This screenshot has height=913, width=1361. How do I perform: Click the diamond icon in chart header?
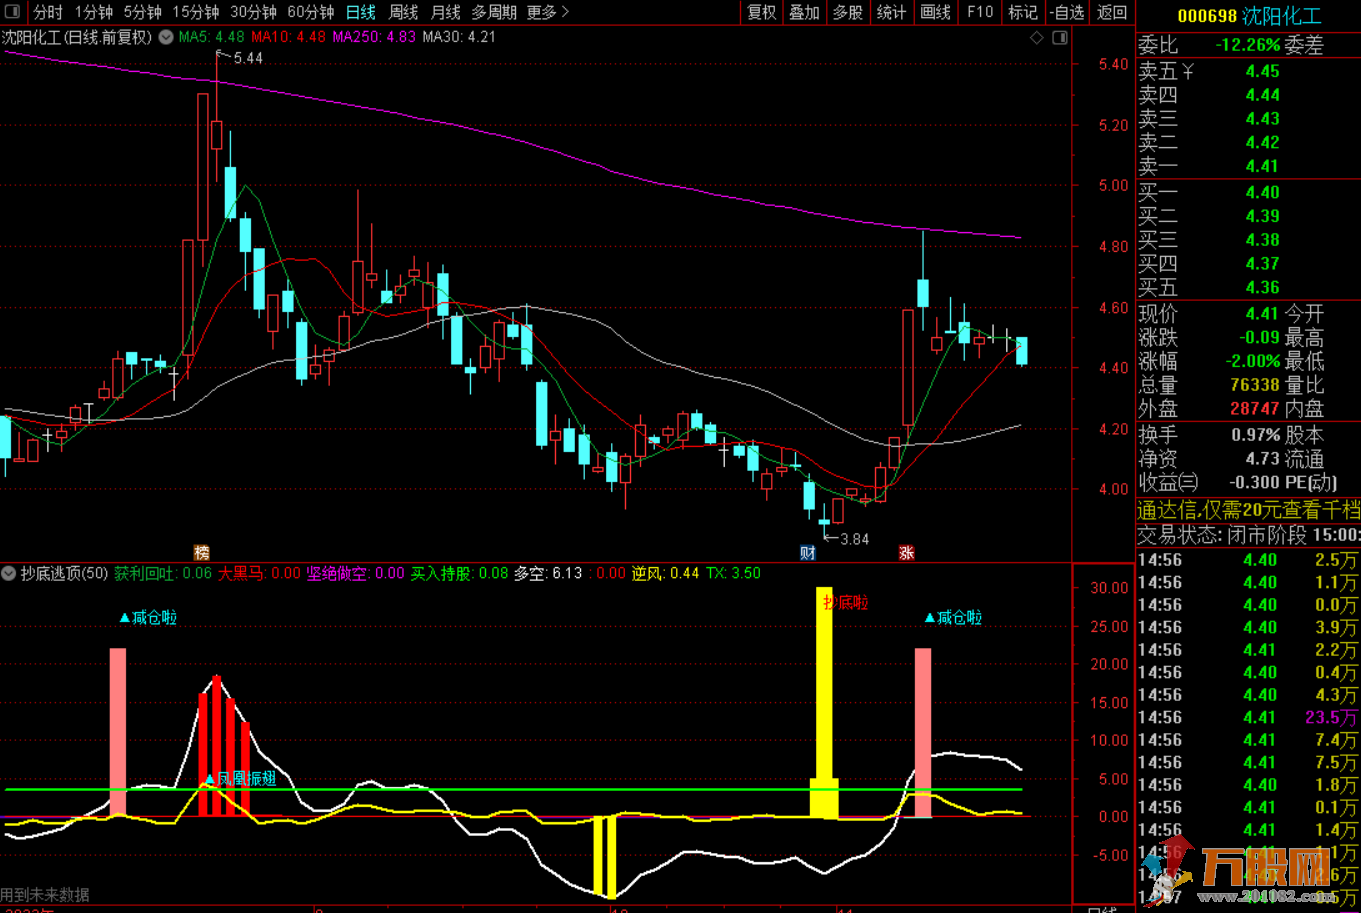coord(1037,38)
